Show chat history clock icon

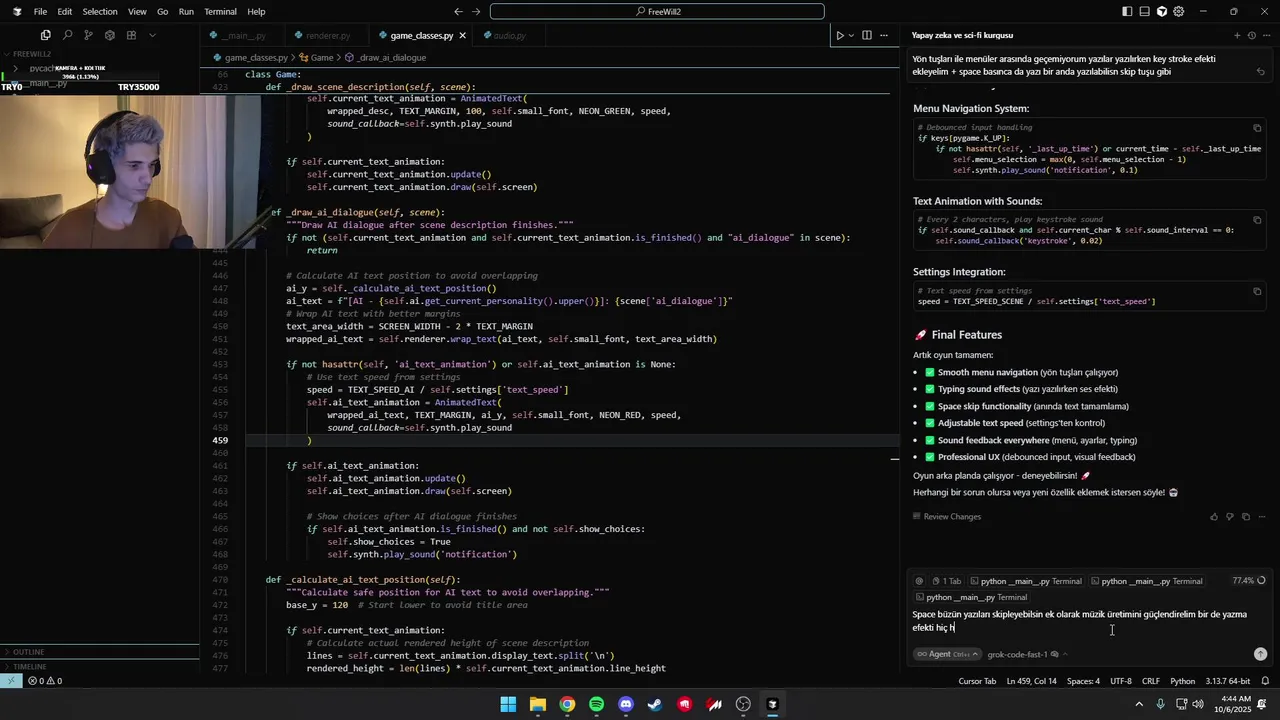point(1251,35)
